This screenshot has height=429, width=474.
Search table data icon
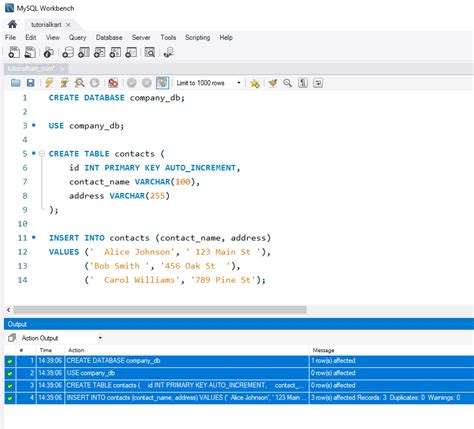[x=150, y=52]
